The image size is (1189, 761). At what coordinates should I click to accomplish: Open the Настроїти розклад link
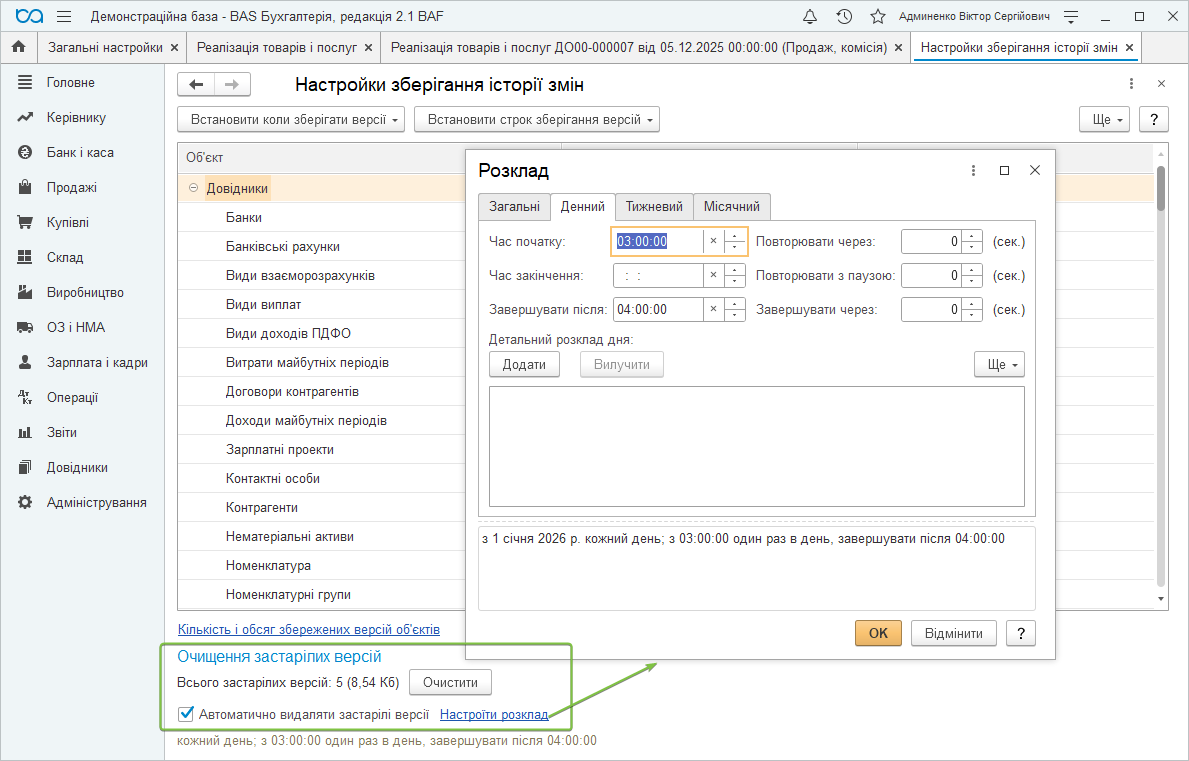click(494, 714)
